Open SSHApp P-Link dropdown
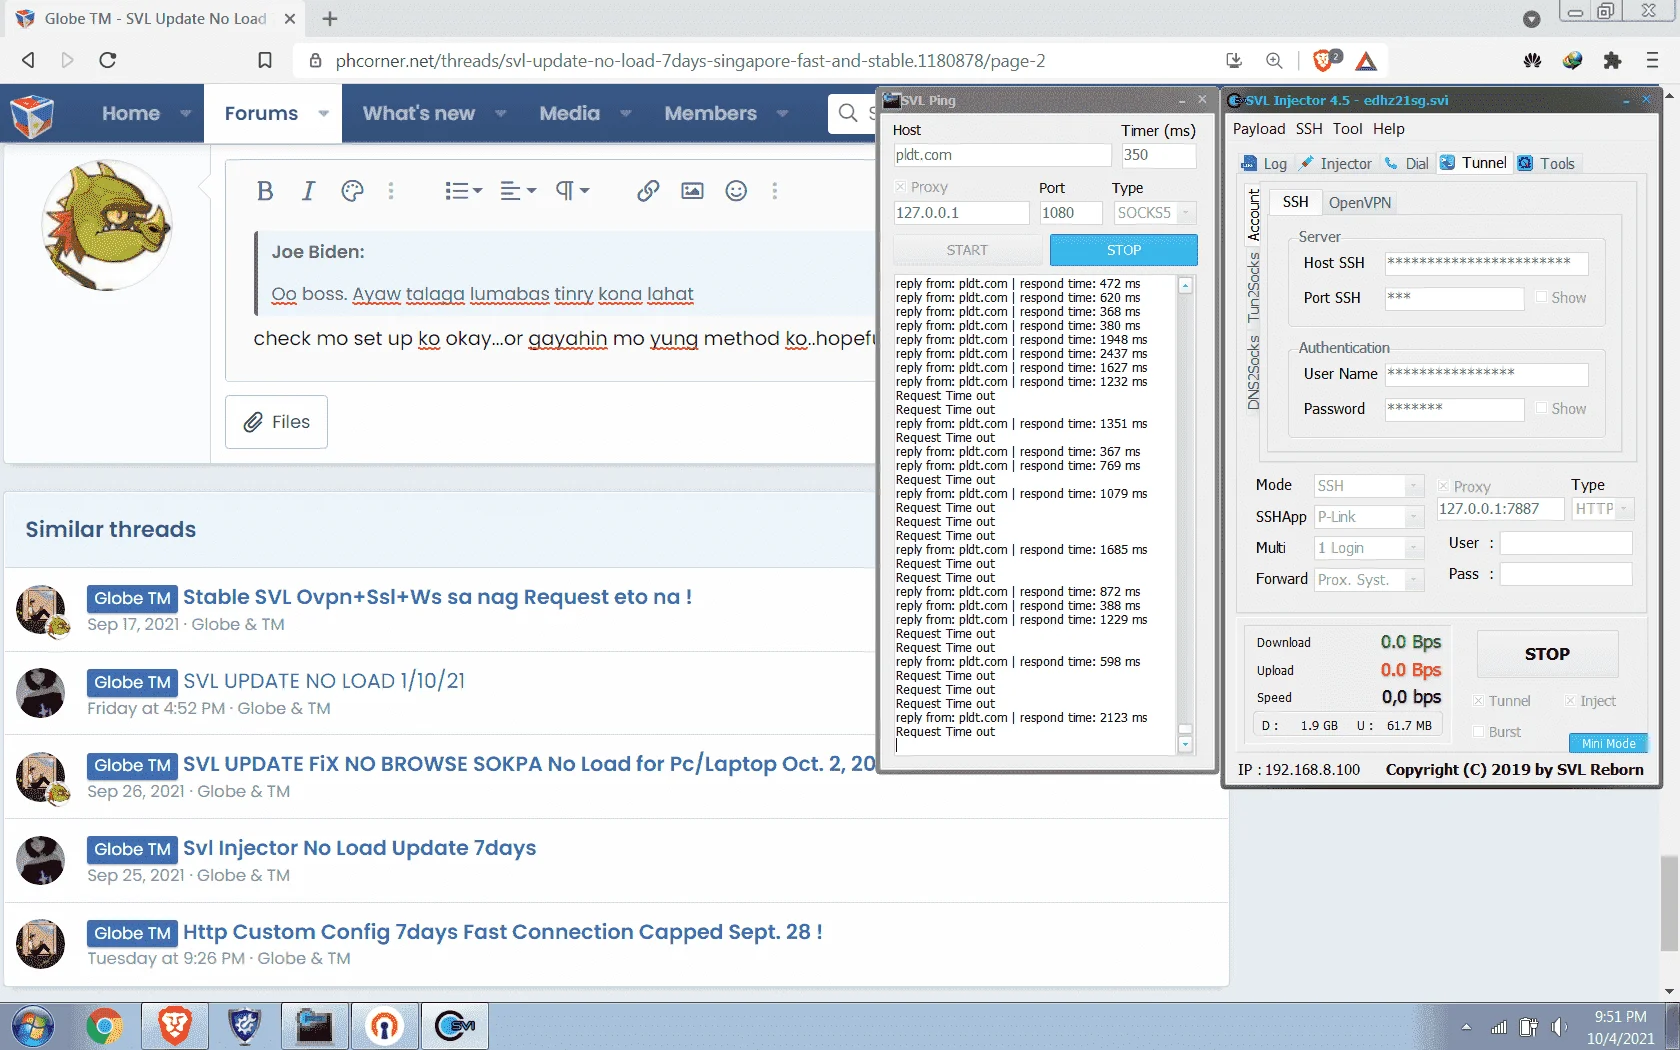1680x1050 pixels. pyautogui.click(x=1369, y=517)
